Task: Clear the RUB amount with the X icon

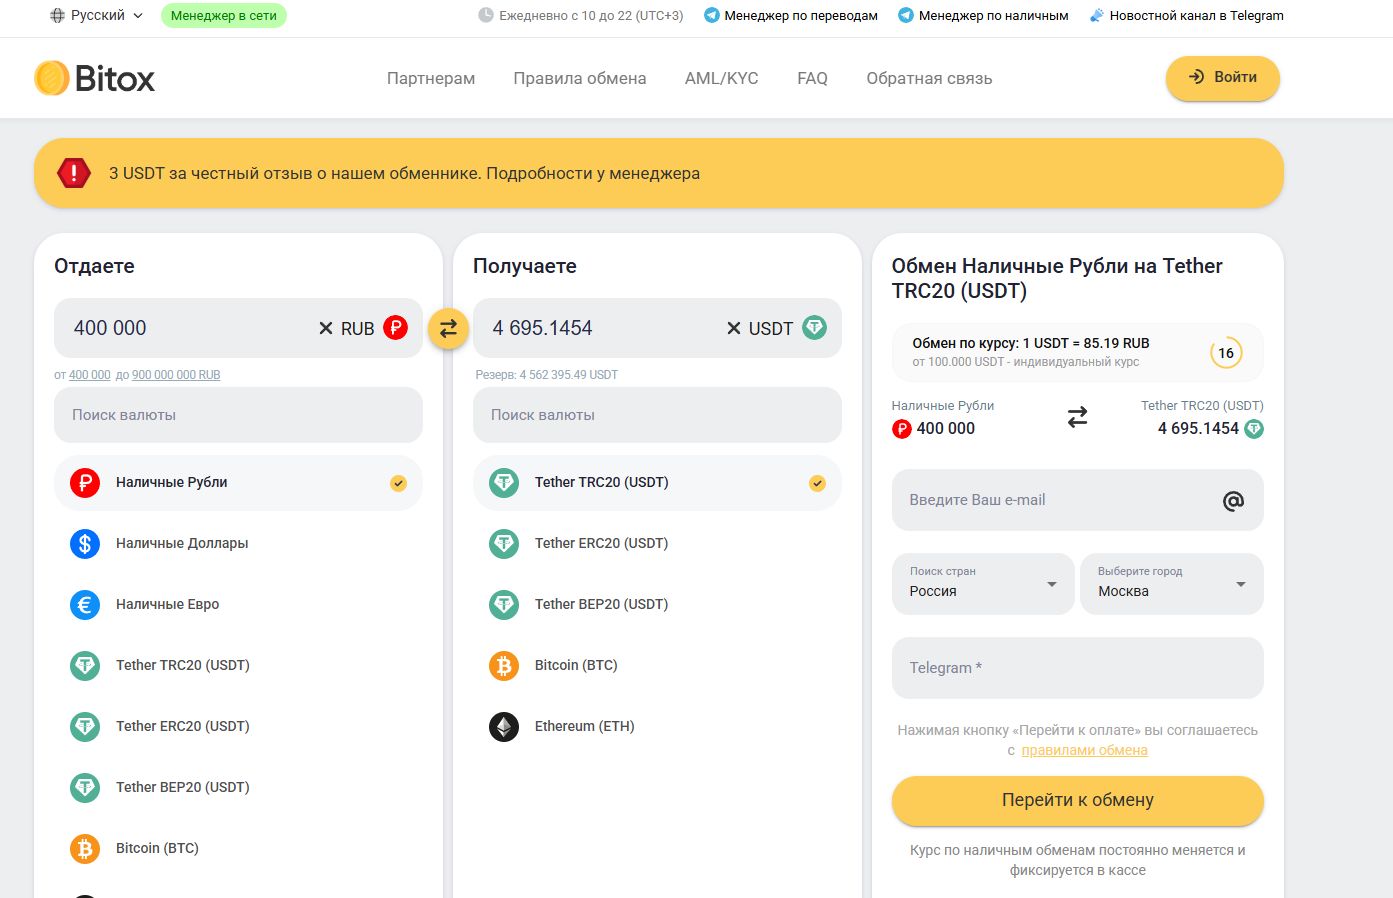Action: click(326, 328)
